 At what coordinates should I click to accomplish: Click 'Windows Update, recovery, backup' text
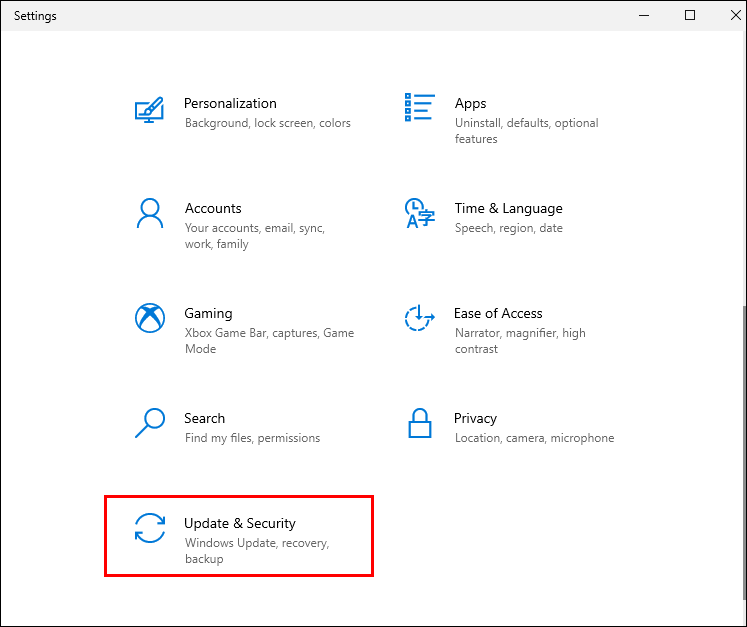[257, 550]
